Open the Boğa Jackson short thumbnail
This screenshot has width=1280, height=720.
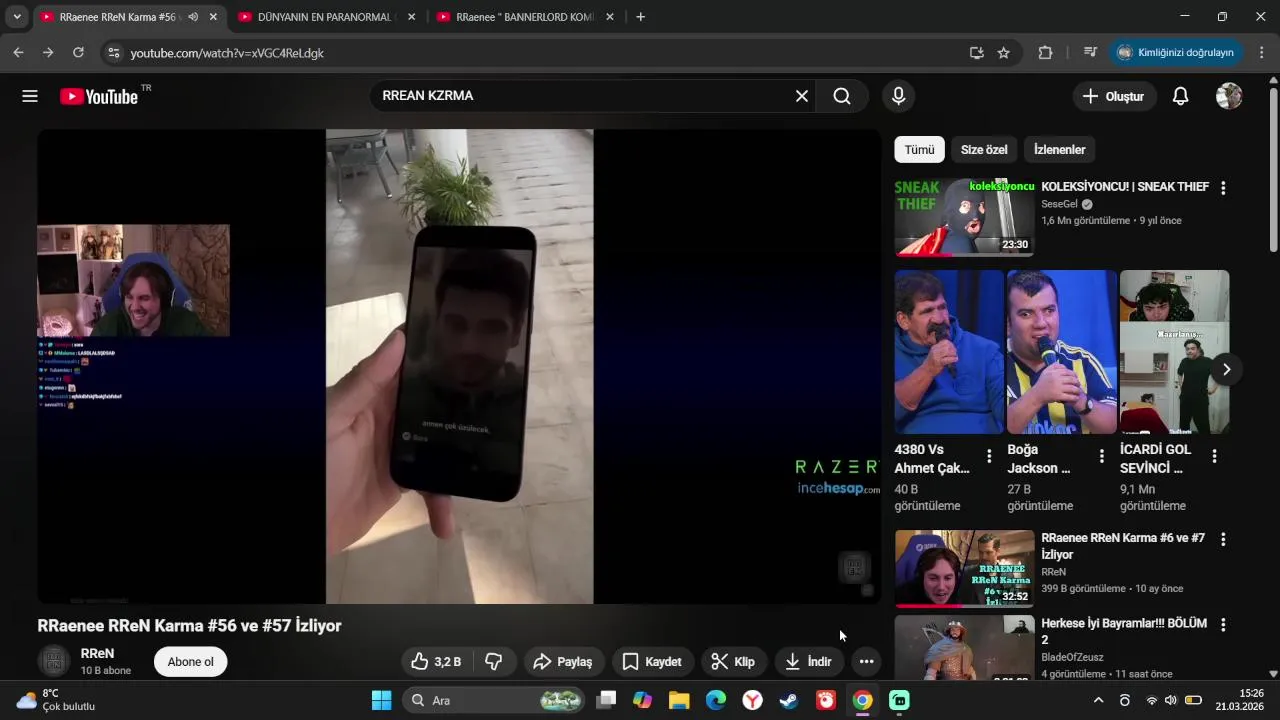pos(1062,351)
